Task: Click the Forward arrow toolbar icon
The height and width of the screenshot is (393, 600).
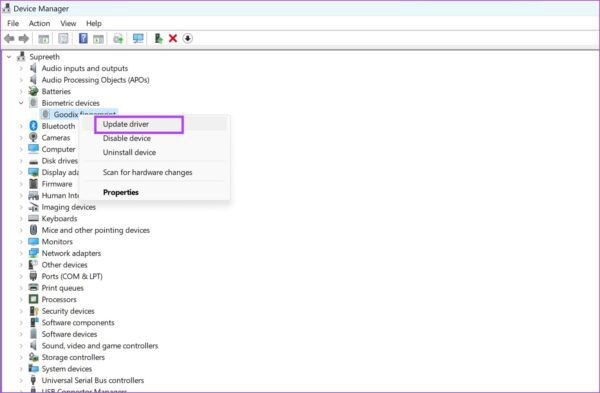Action: click(24, 38)
